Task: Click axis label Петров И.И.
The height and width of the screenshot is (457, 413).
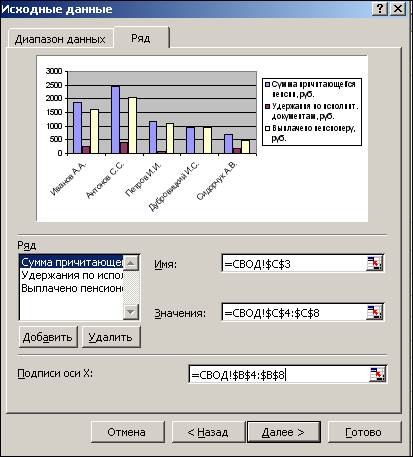Action: [143, 179]
